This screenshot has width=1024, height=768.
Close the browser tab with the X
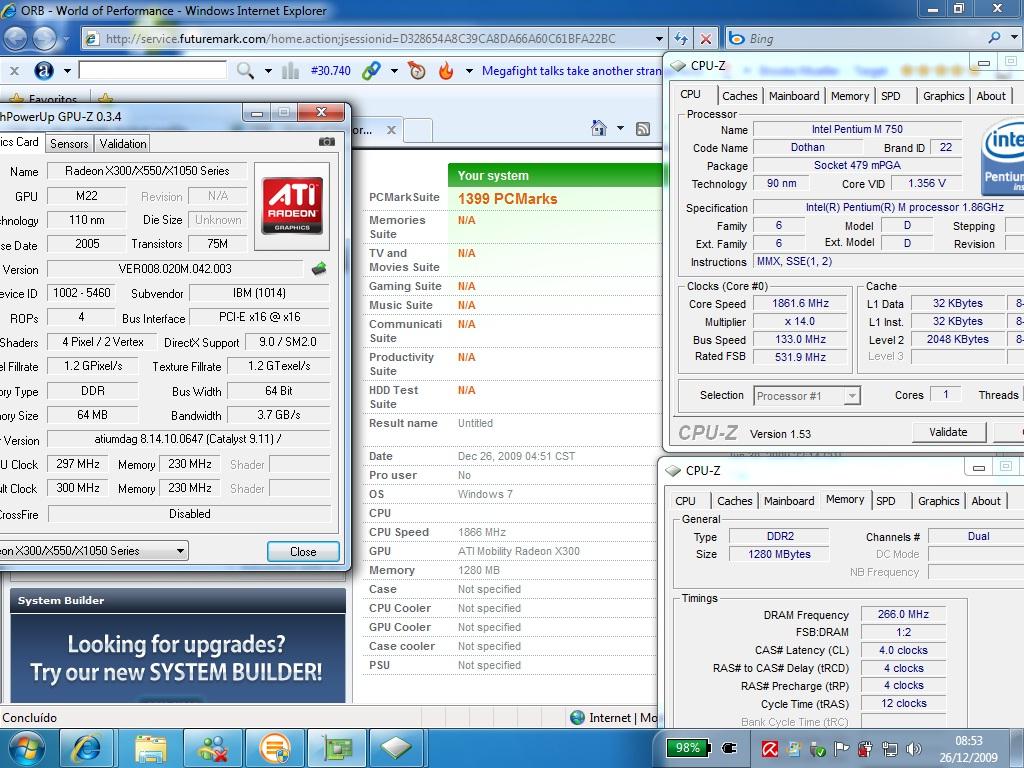coord(391,130)
